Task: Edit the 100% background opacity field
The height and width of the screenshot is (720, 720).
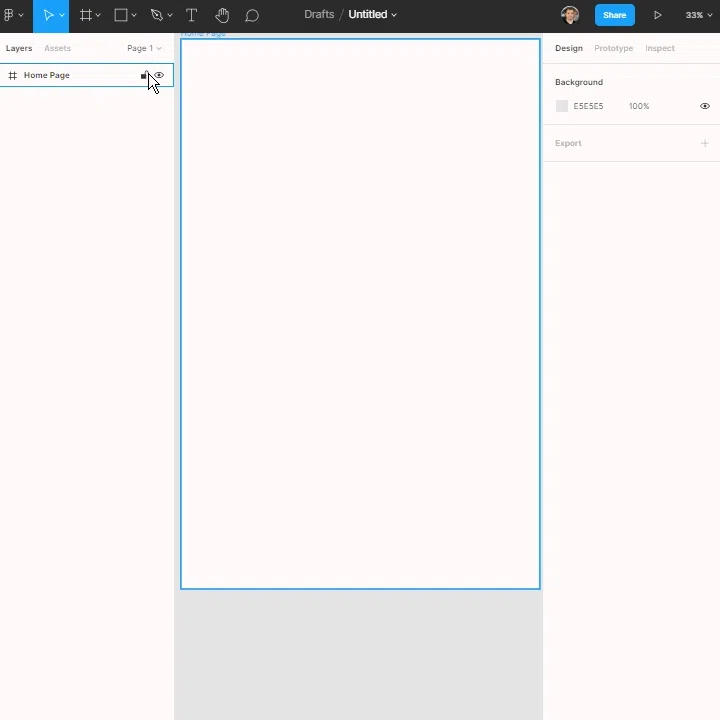Action: click(x=639, y=106)
